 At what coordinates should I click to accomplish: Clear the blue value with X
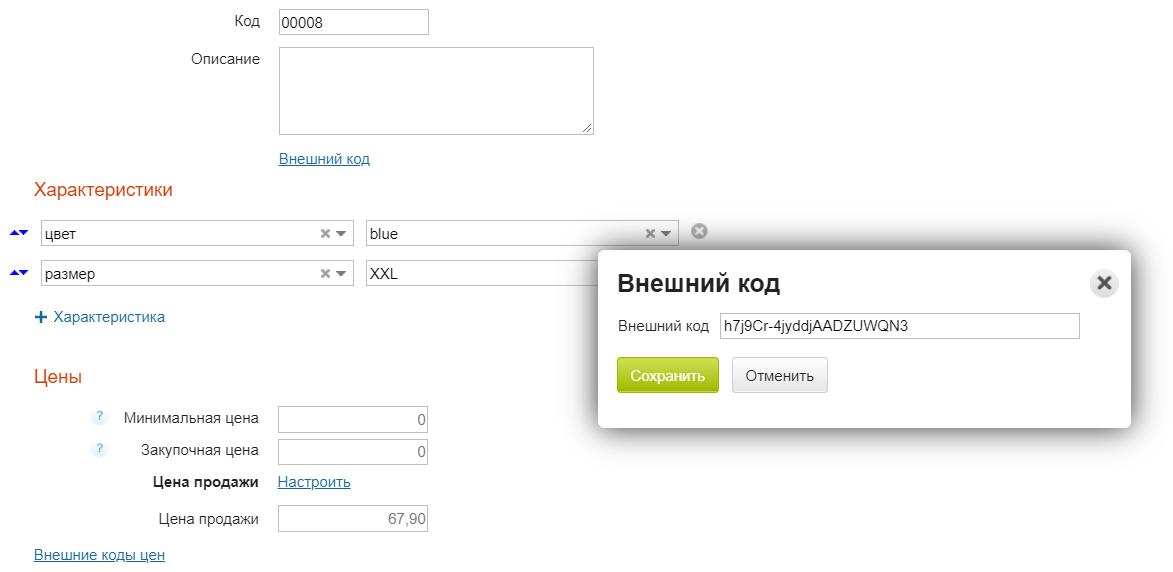coord(650,234)
